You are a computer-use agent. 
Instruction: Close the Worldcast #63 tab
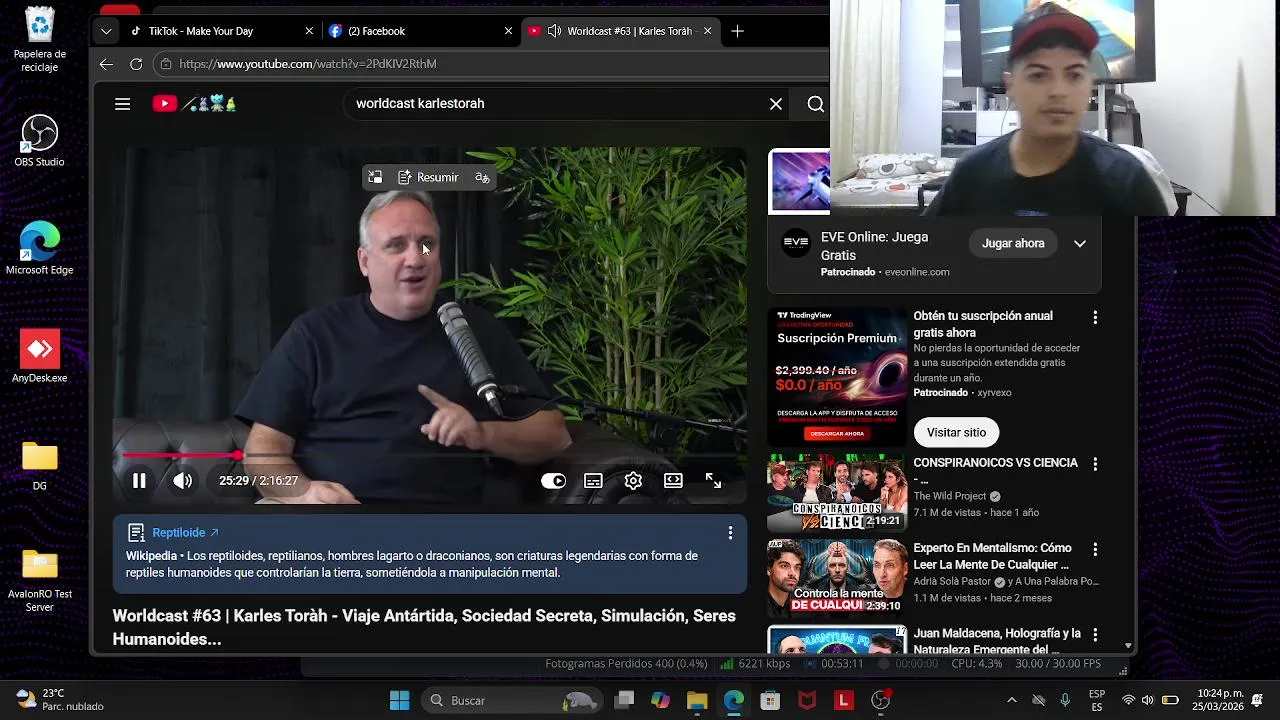coord(708,31)
